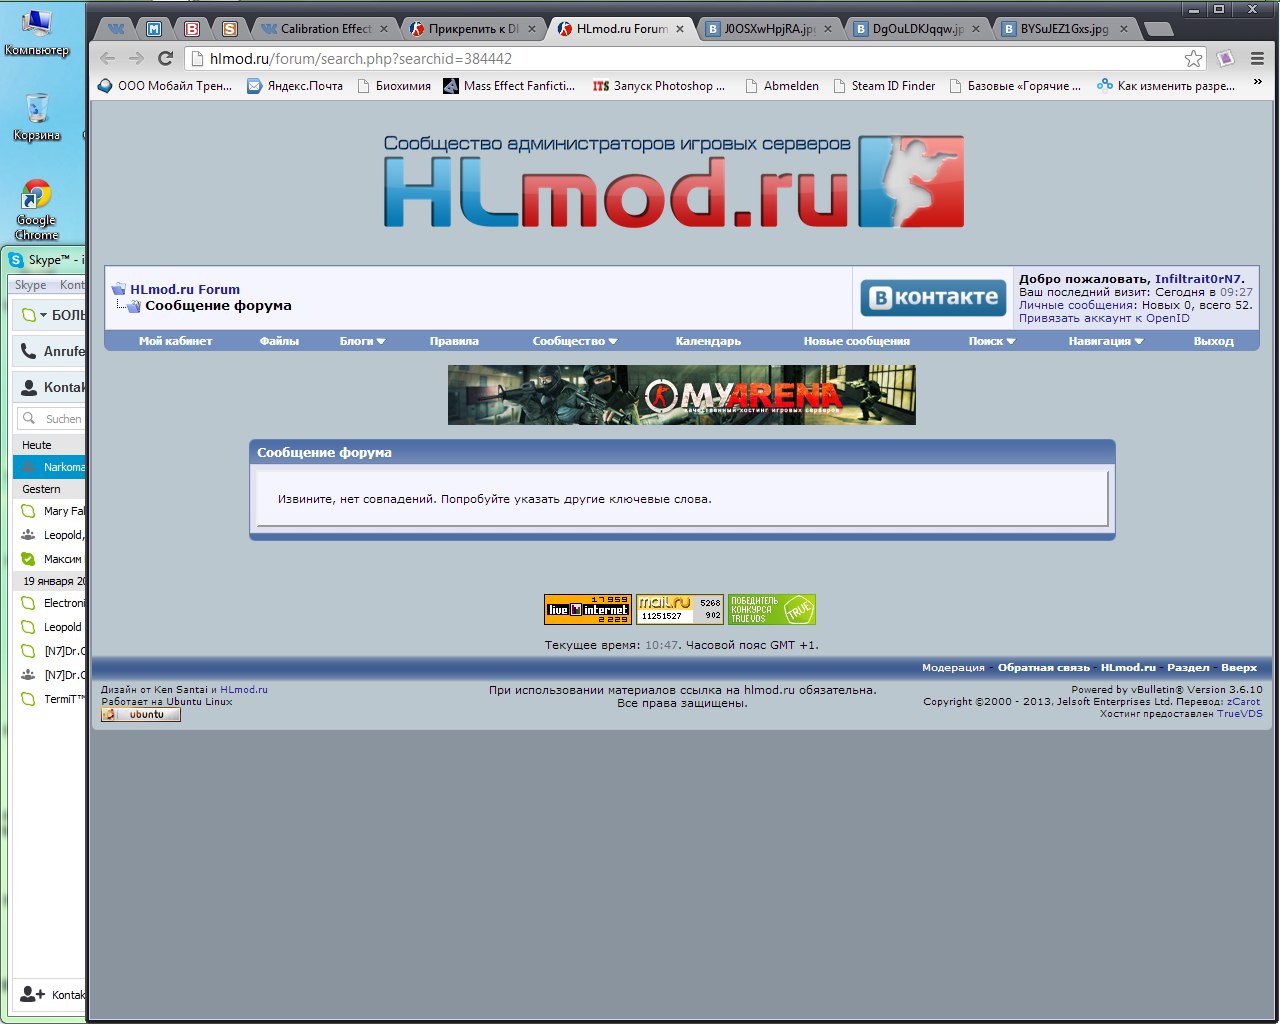1280x1024 pixels.
Task: Expand the Сообщество dropdown menu
Action: 575,341
